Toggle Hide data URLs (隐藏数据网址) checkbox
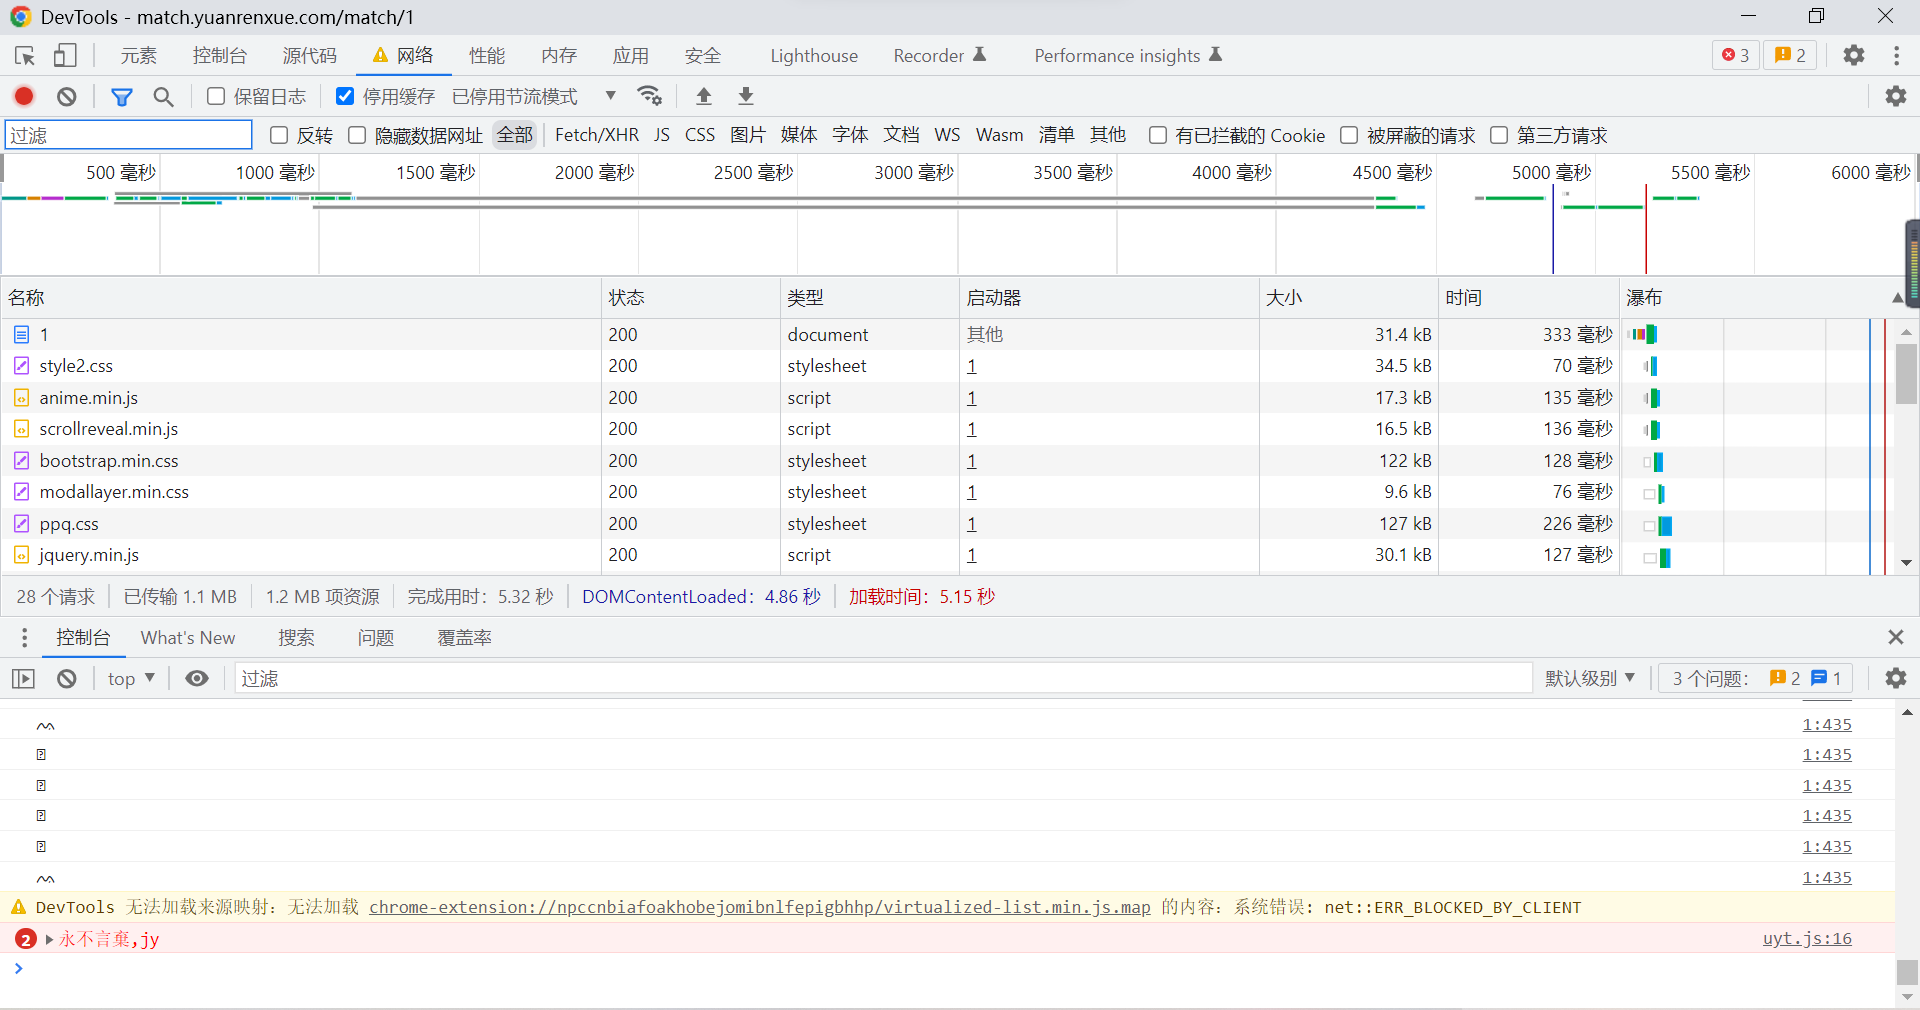Screen dimensions: 1920x1010 [x=357, y=135]
